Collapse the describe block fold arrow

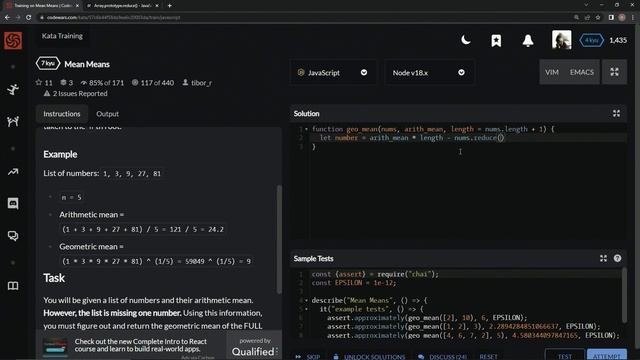click(x=307, y=300)
